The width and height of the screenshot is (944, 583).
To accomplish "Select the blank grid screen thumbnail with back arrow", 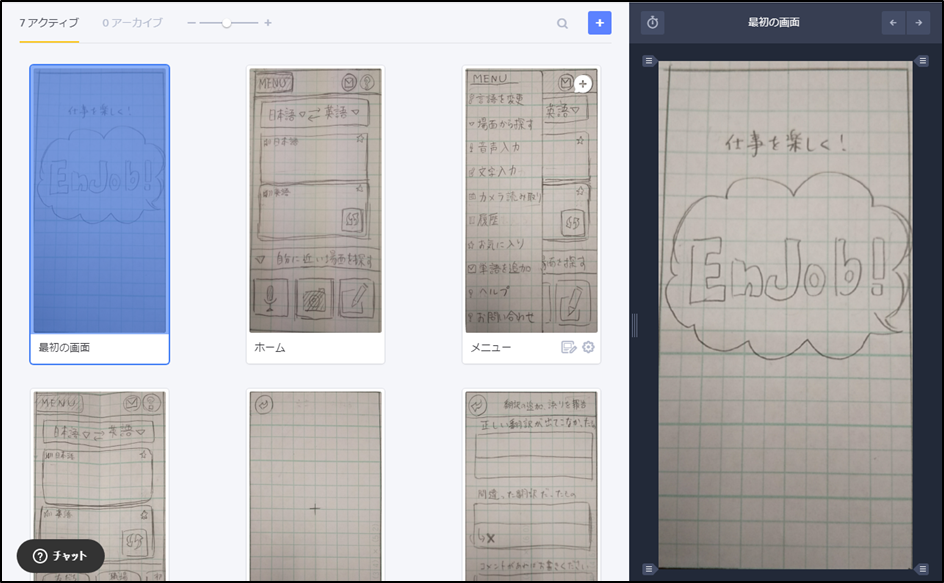I will click(x=315, y=486).
